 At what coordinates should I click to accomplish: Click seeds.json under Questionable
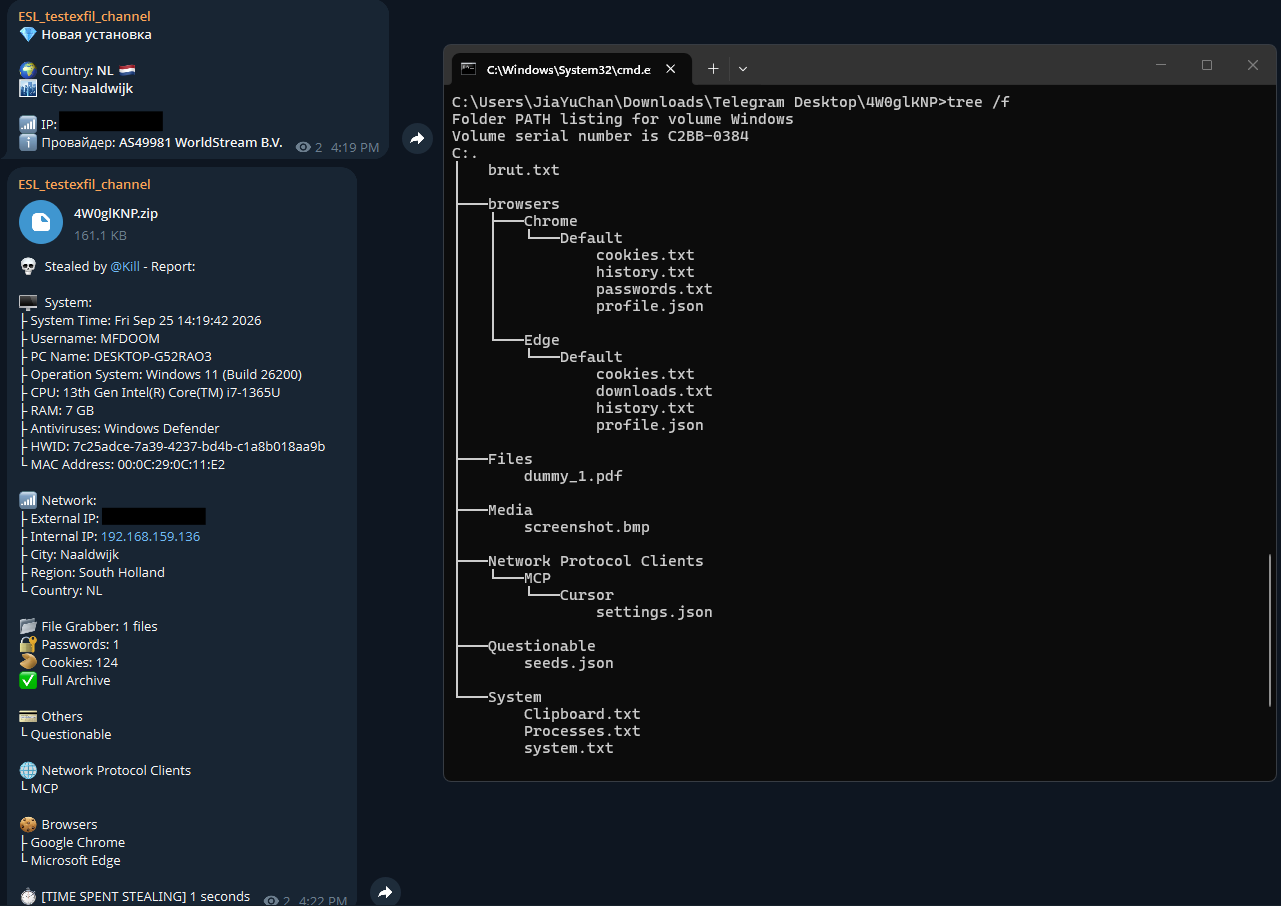tap(569, 663)
